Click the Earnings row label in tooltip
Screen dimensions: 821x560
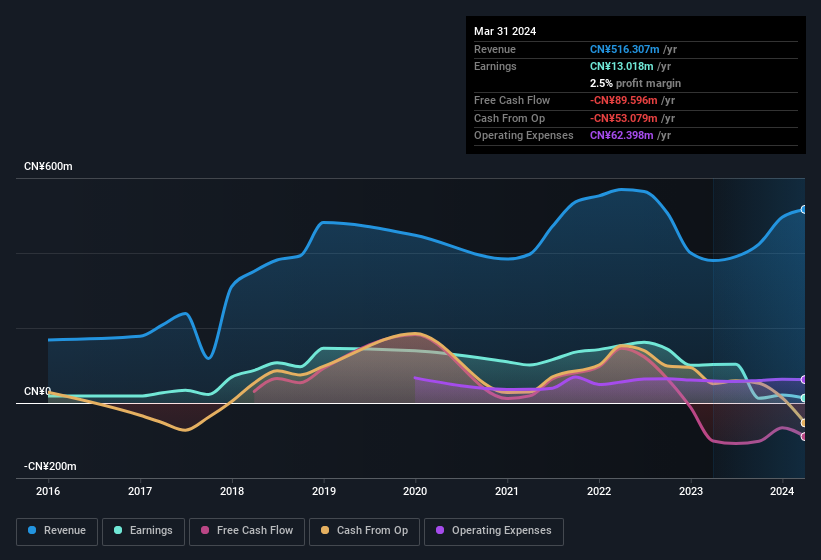pos(495,66)
